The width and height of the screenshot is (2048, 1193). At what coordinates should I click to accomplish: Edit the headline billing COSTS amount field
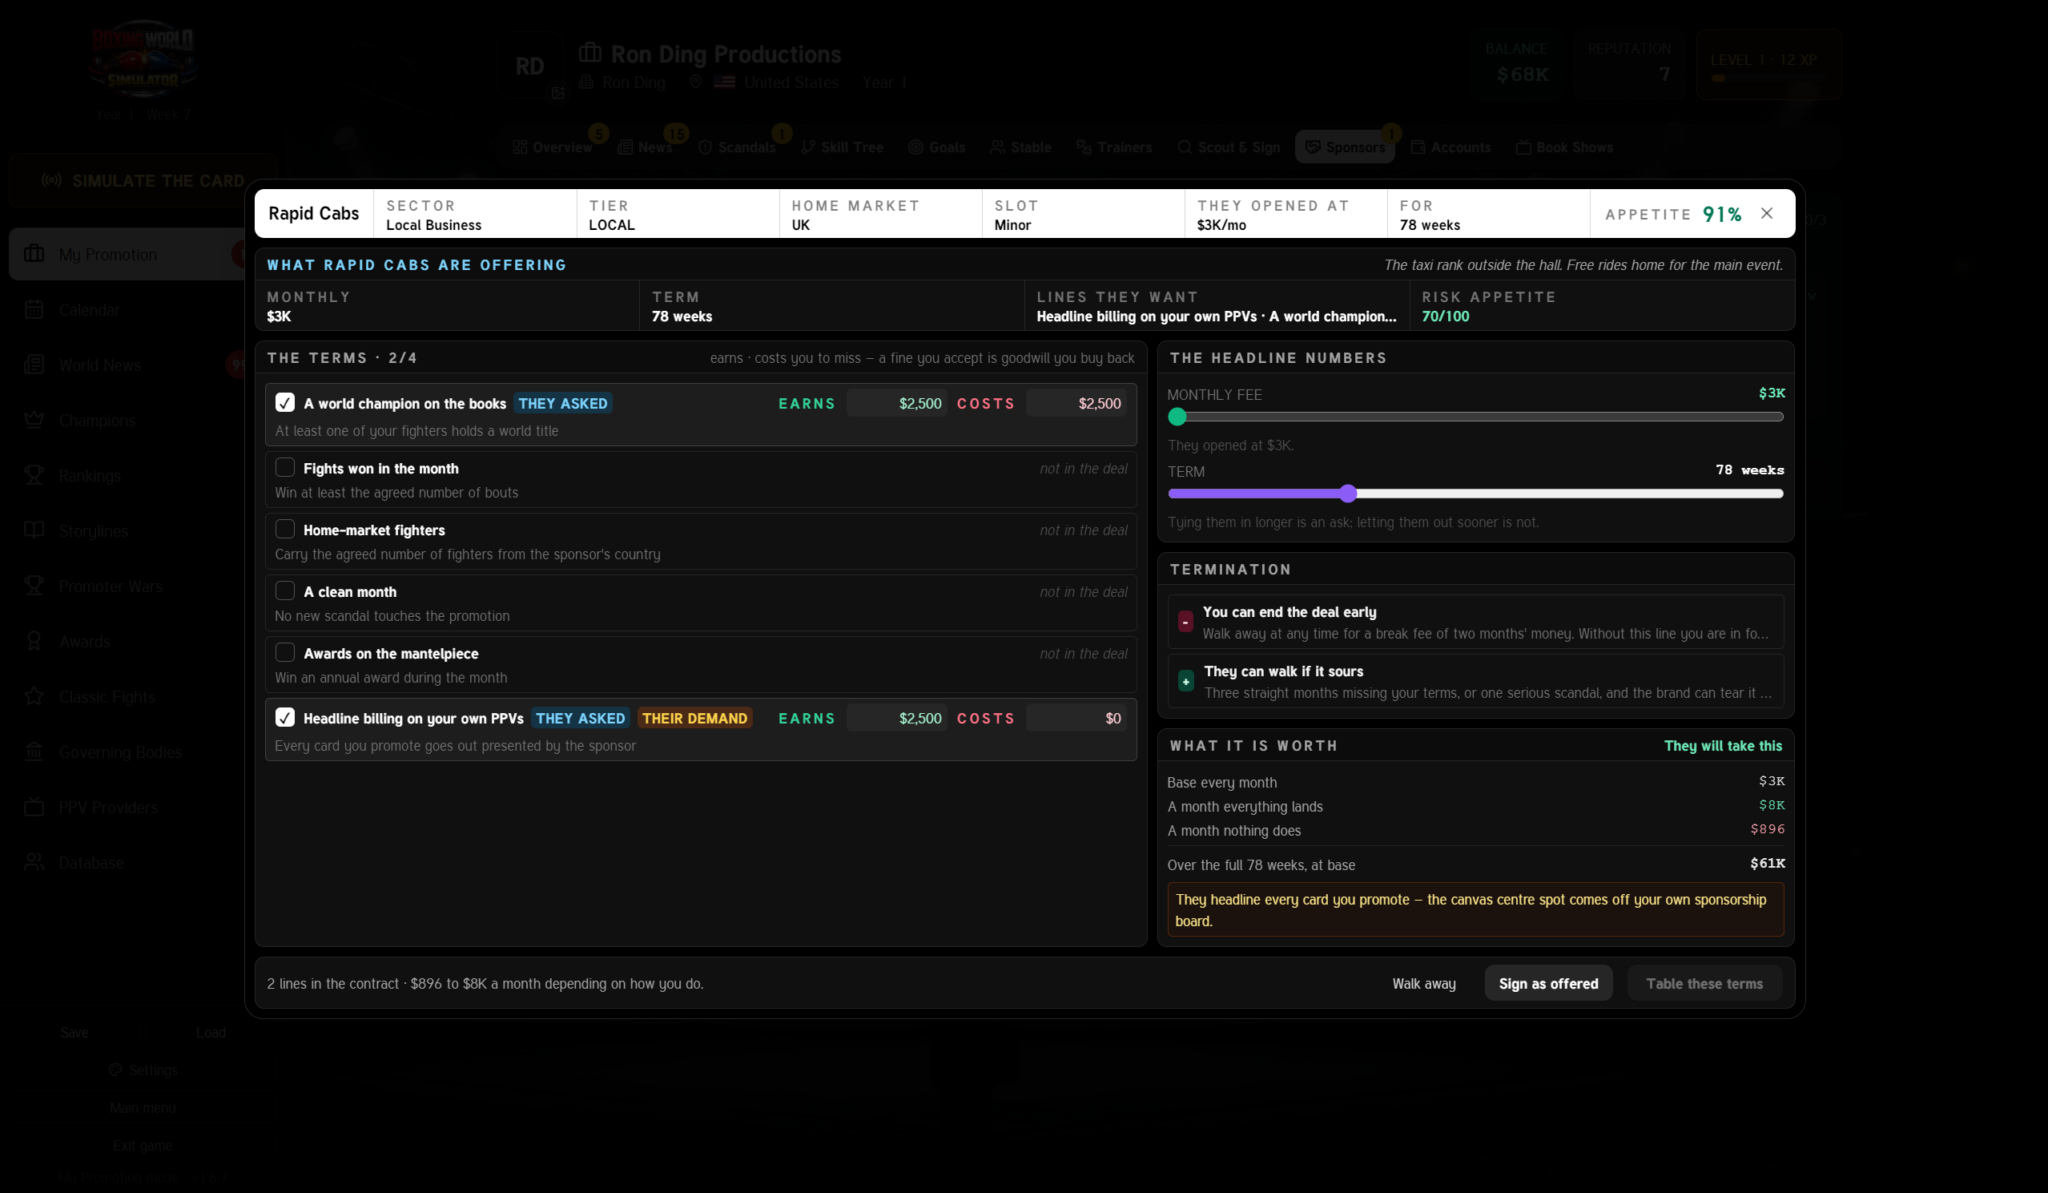tap(1076, 718)
